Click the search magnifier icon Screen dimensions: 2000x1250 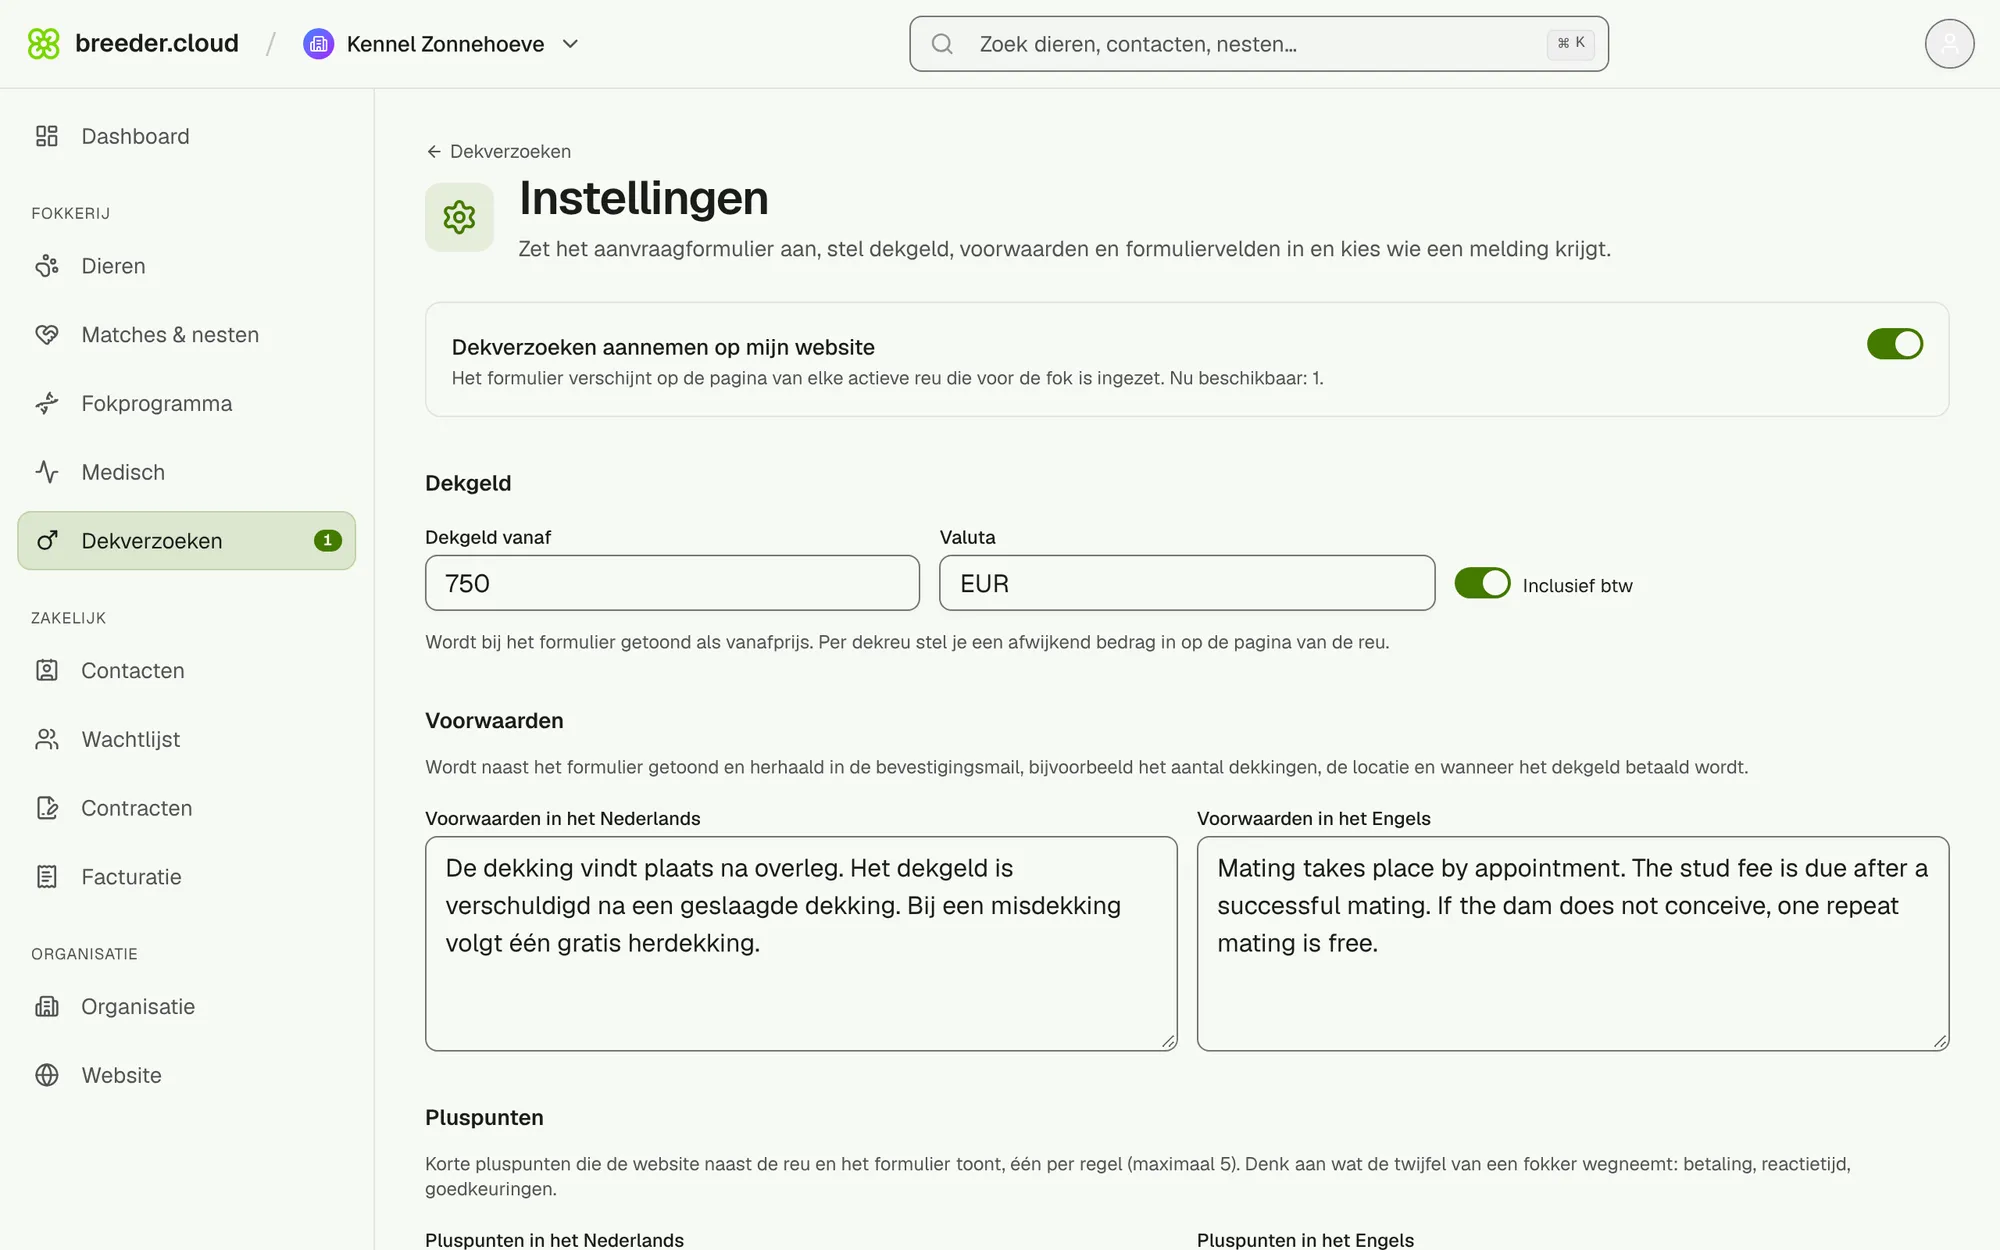coord(942,44)
